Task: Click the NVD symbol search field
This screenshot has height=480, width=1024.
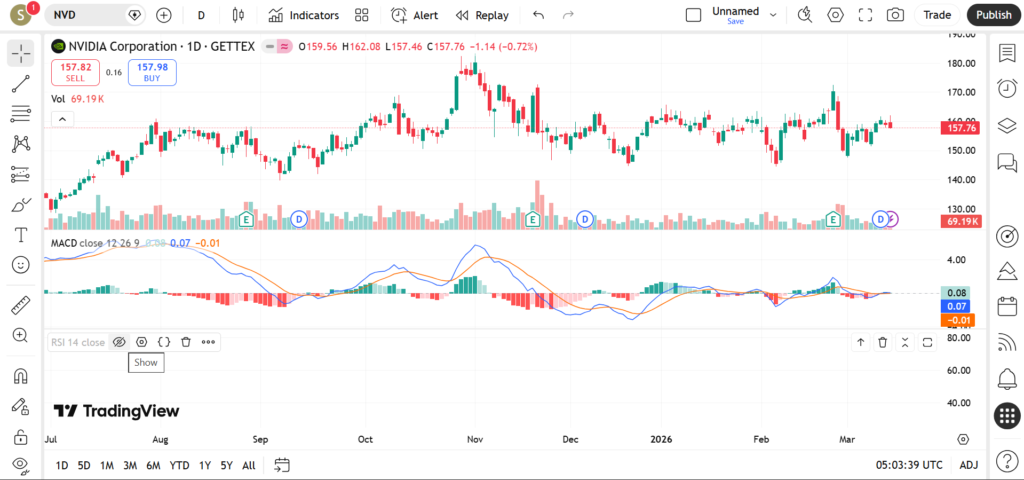Action: [90, 15]
